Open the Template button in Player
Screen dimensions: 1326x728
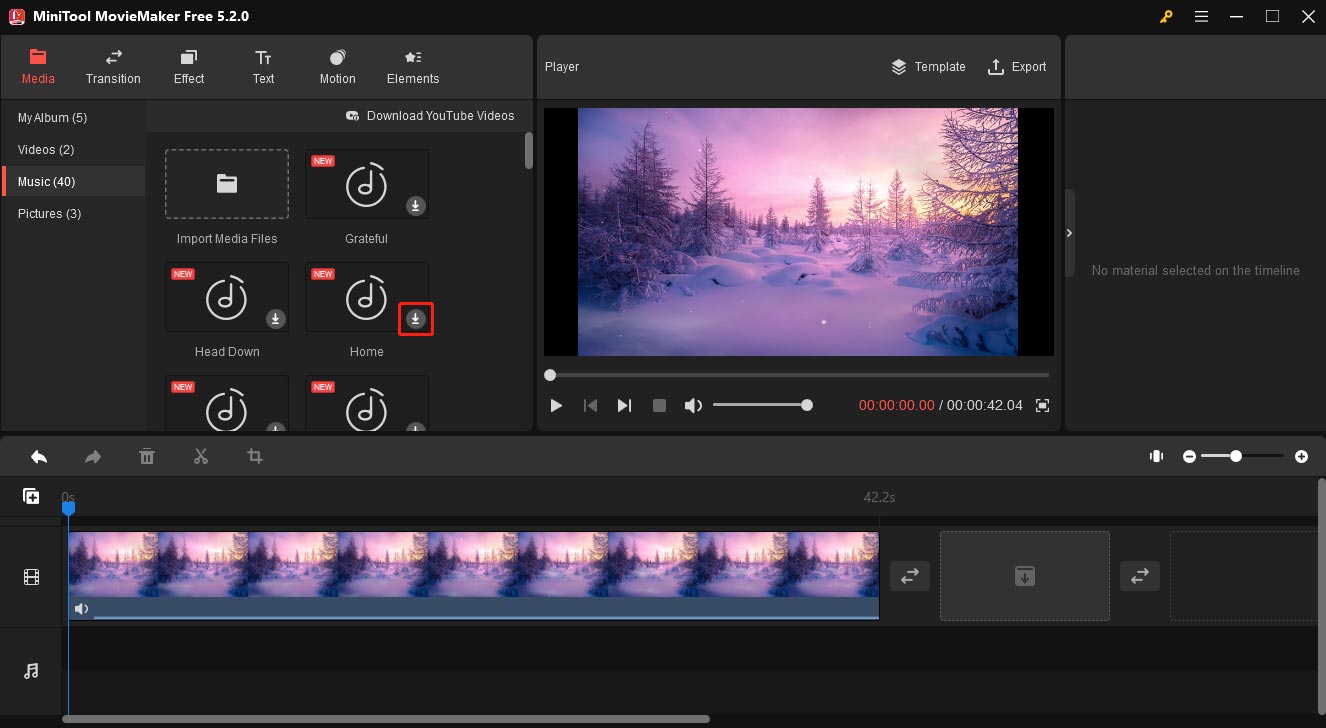[928, 67]
